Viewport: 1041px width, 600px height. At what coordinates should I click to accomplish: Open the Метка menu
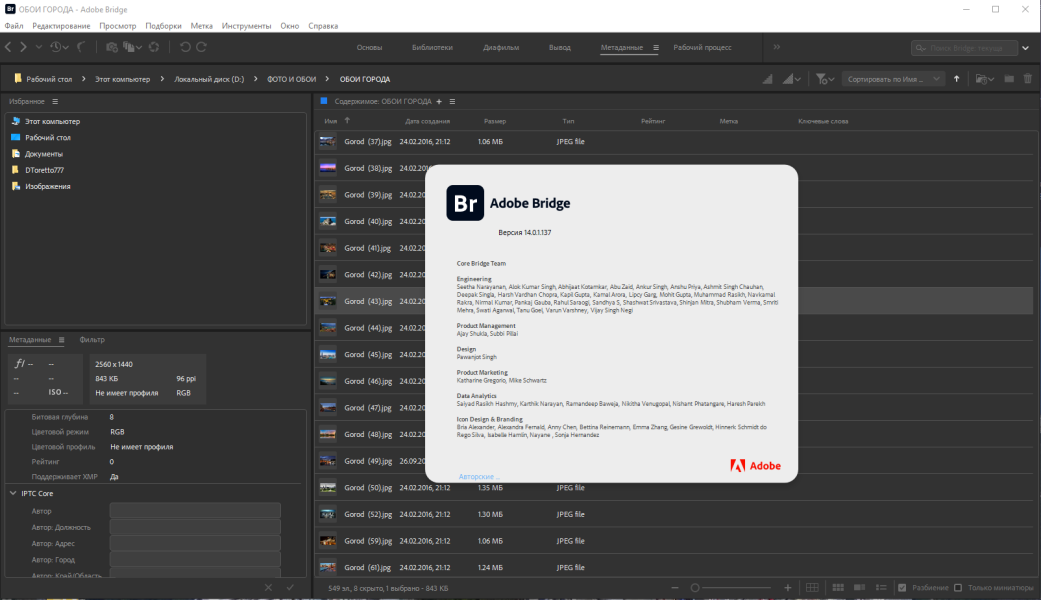(x=202, y=26)
